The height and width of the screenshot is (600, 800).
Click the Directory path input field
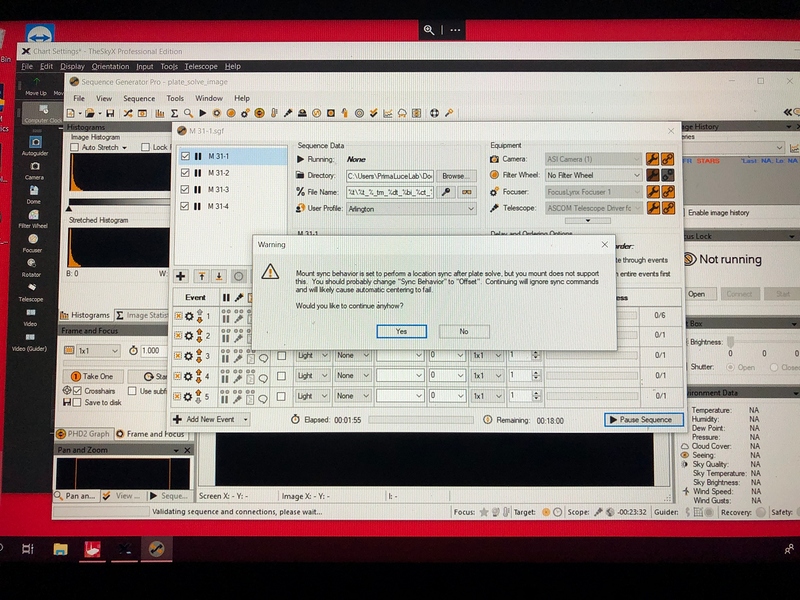coord(390,176)
